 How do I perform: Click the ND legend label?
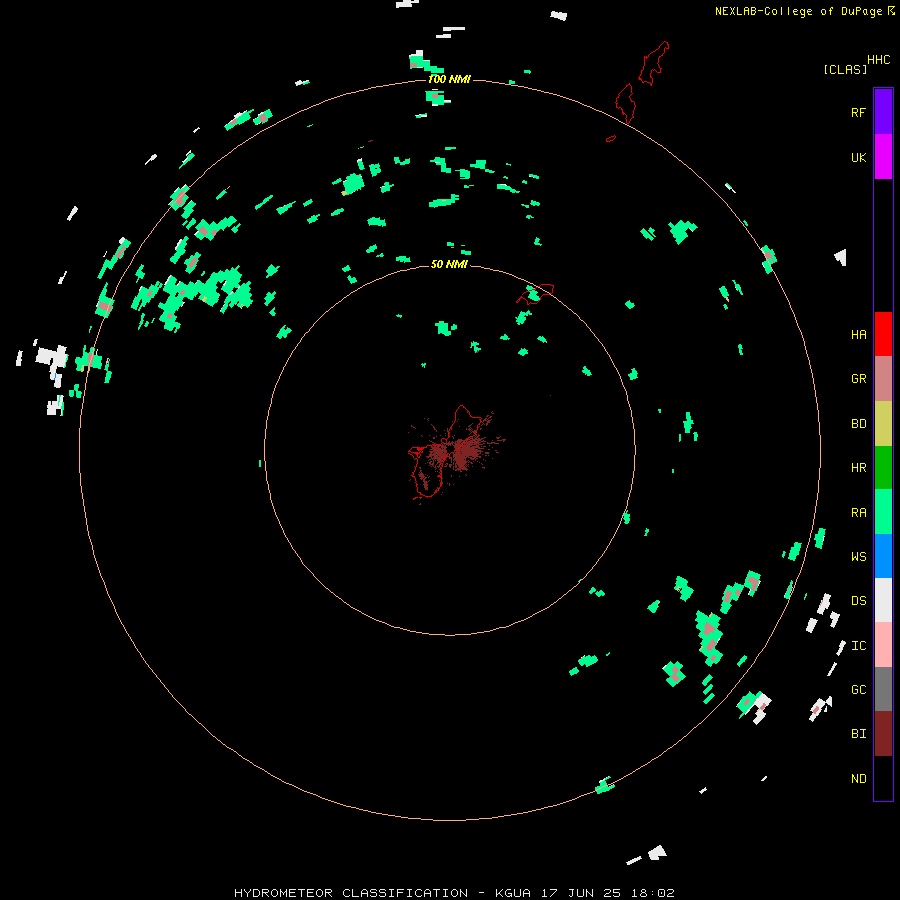[858, 778]
